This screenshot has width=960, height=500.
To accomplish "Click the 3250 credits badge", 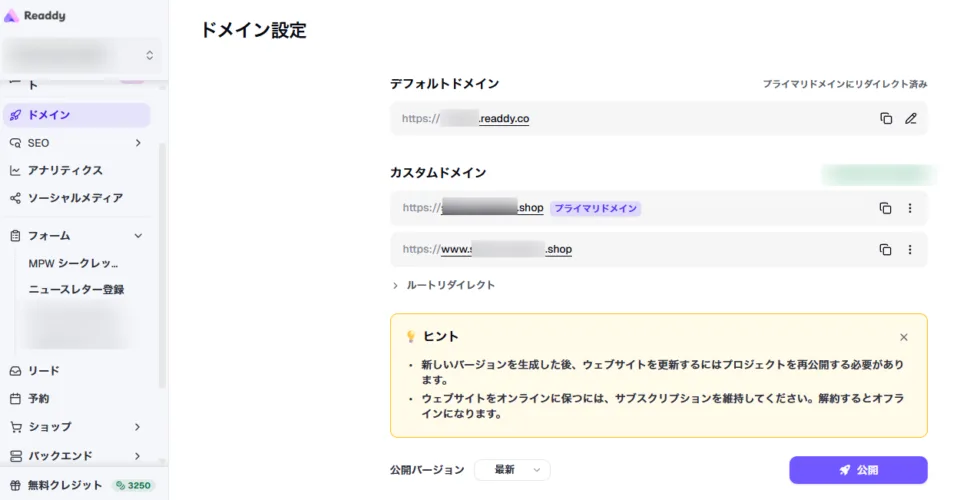I will pyautogui.click(x=133, y=486).
